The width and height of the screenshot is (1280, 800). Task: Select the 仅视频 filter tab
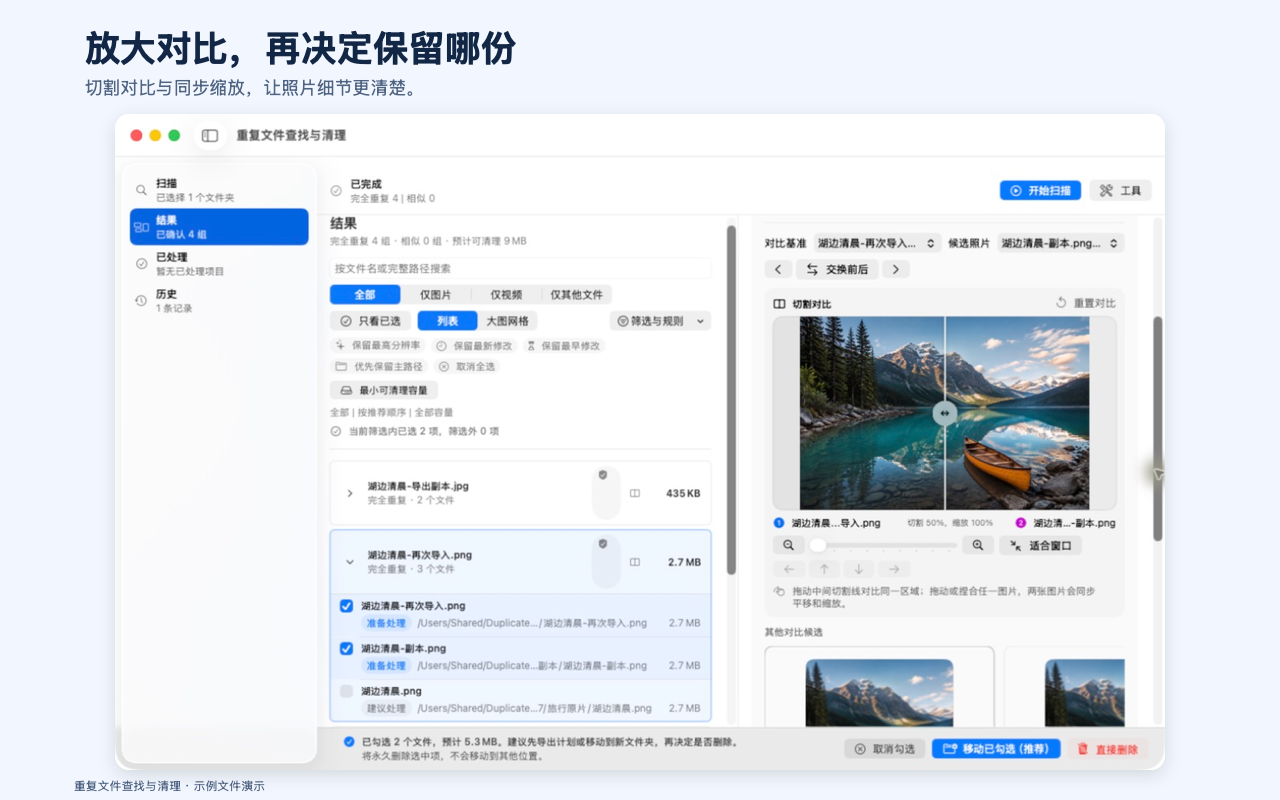coord(506,295)
